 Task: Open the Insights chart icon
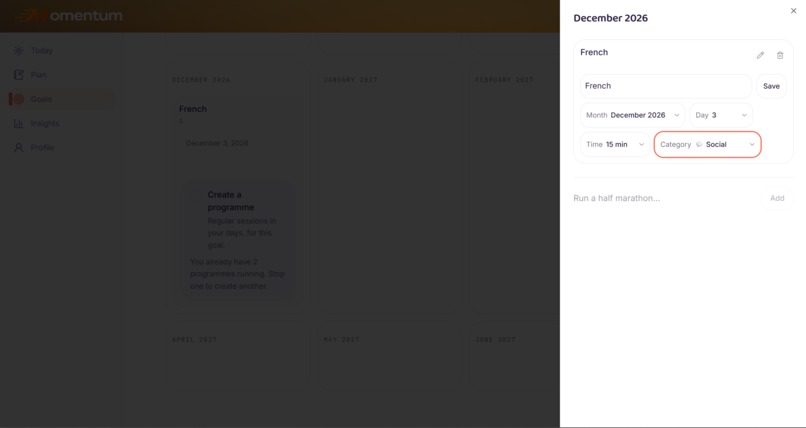(19, 123)
